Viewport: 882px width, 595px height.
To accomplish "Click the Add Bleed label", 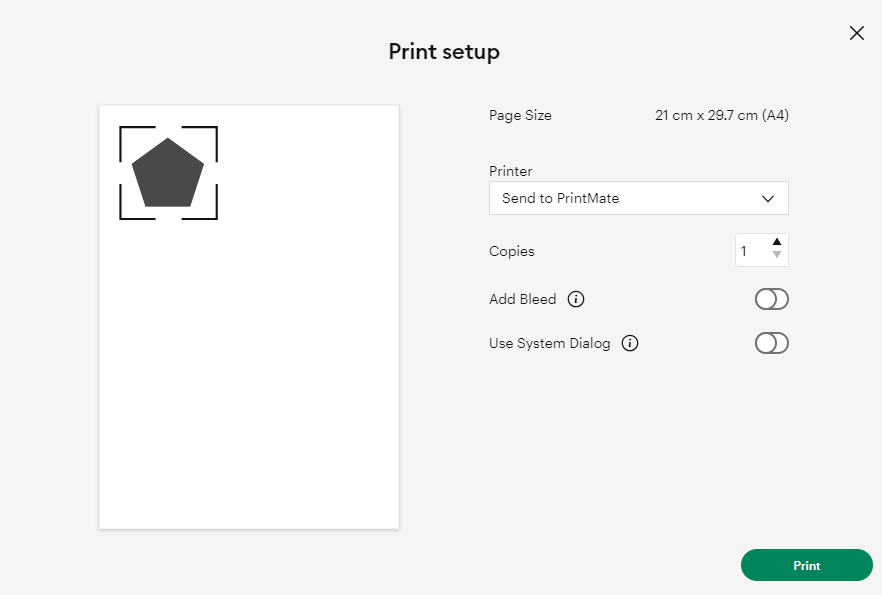I will (x=523, y=299).
